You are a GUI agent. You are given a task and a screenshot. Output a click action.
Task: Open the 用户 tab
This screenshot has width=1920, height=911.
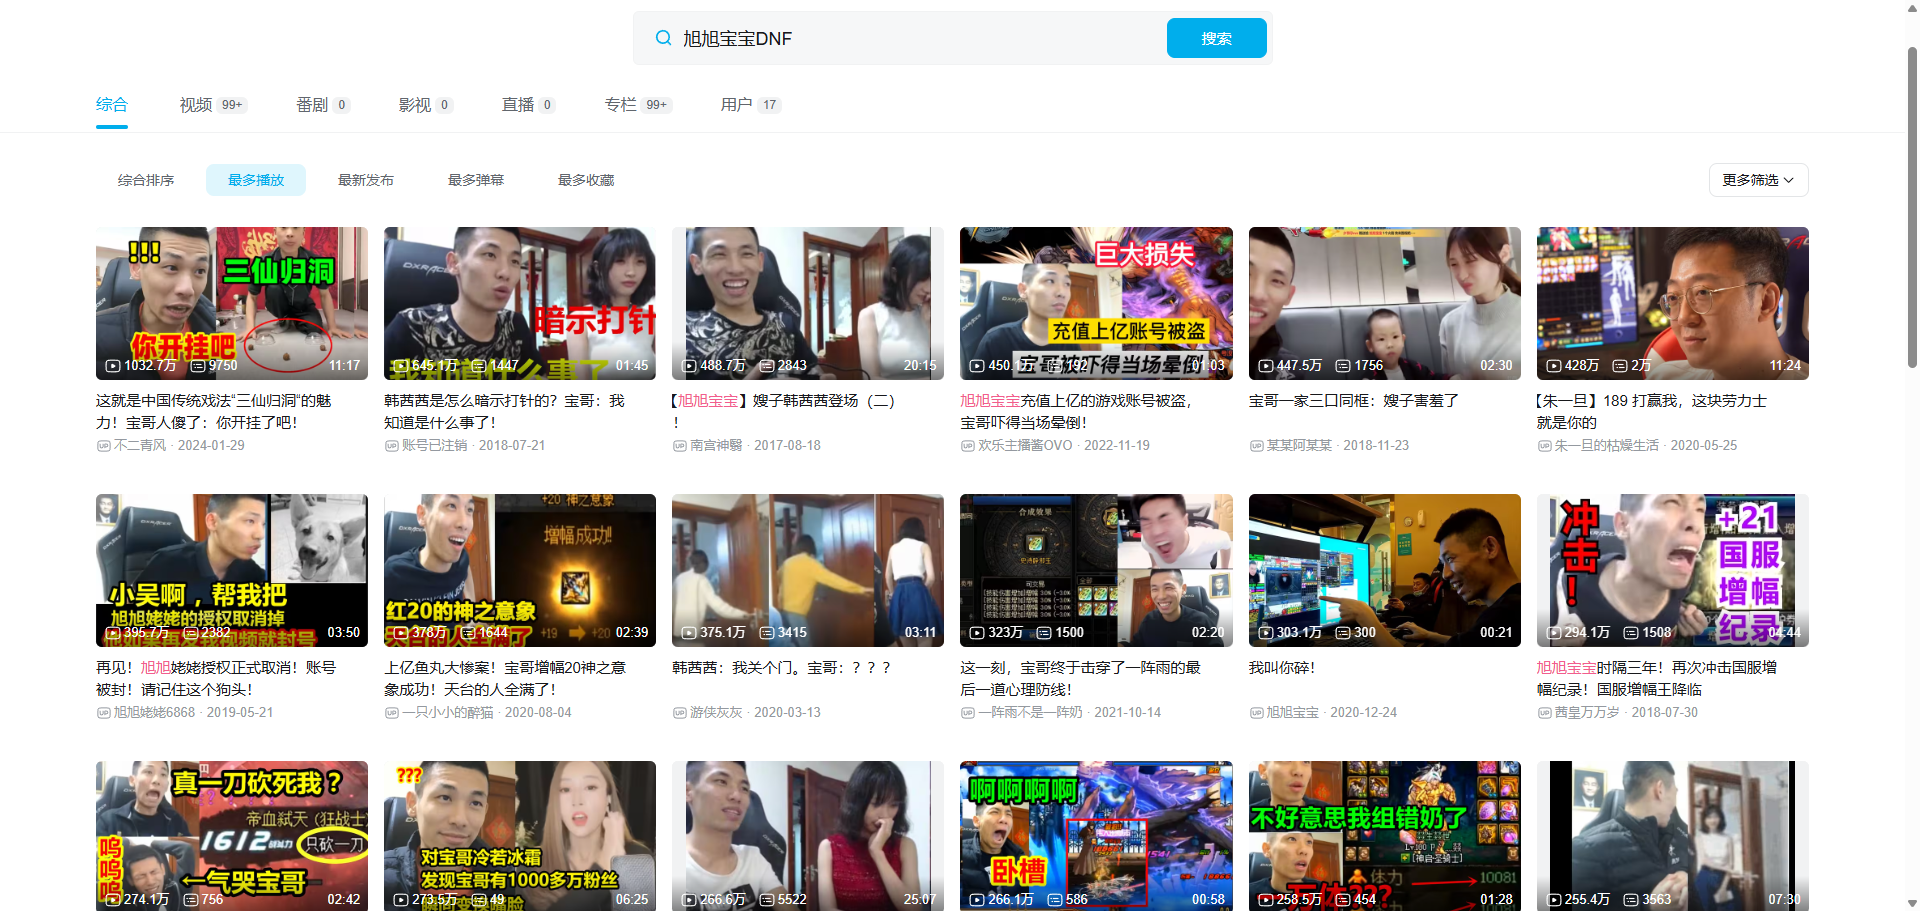(x=738, y=104)
